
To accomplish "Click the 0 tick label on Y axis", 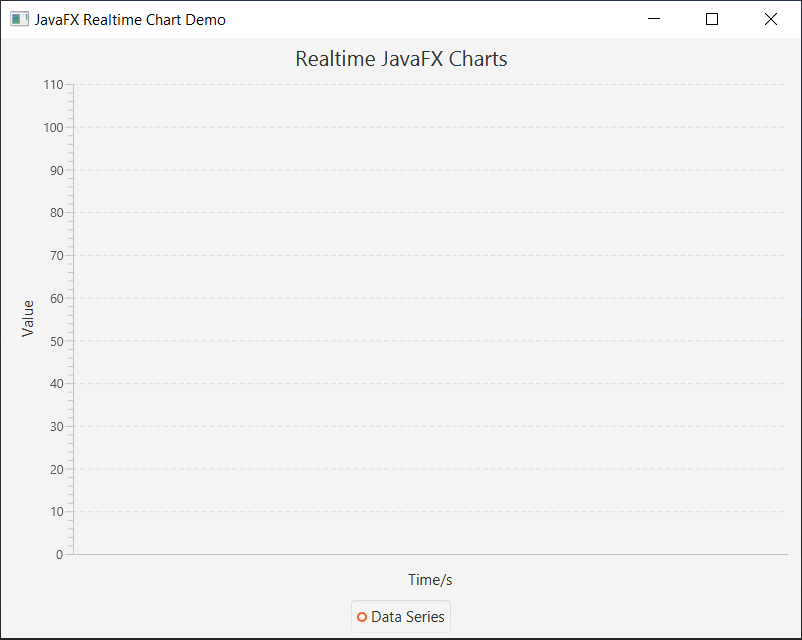I will (60, 555).
